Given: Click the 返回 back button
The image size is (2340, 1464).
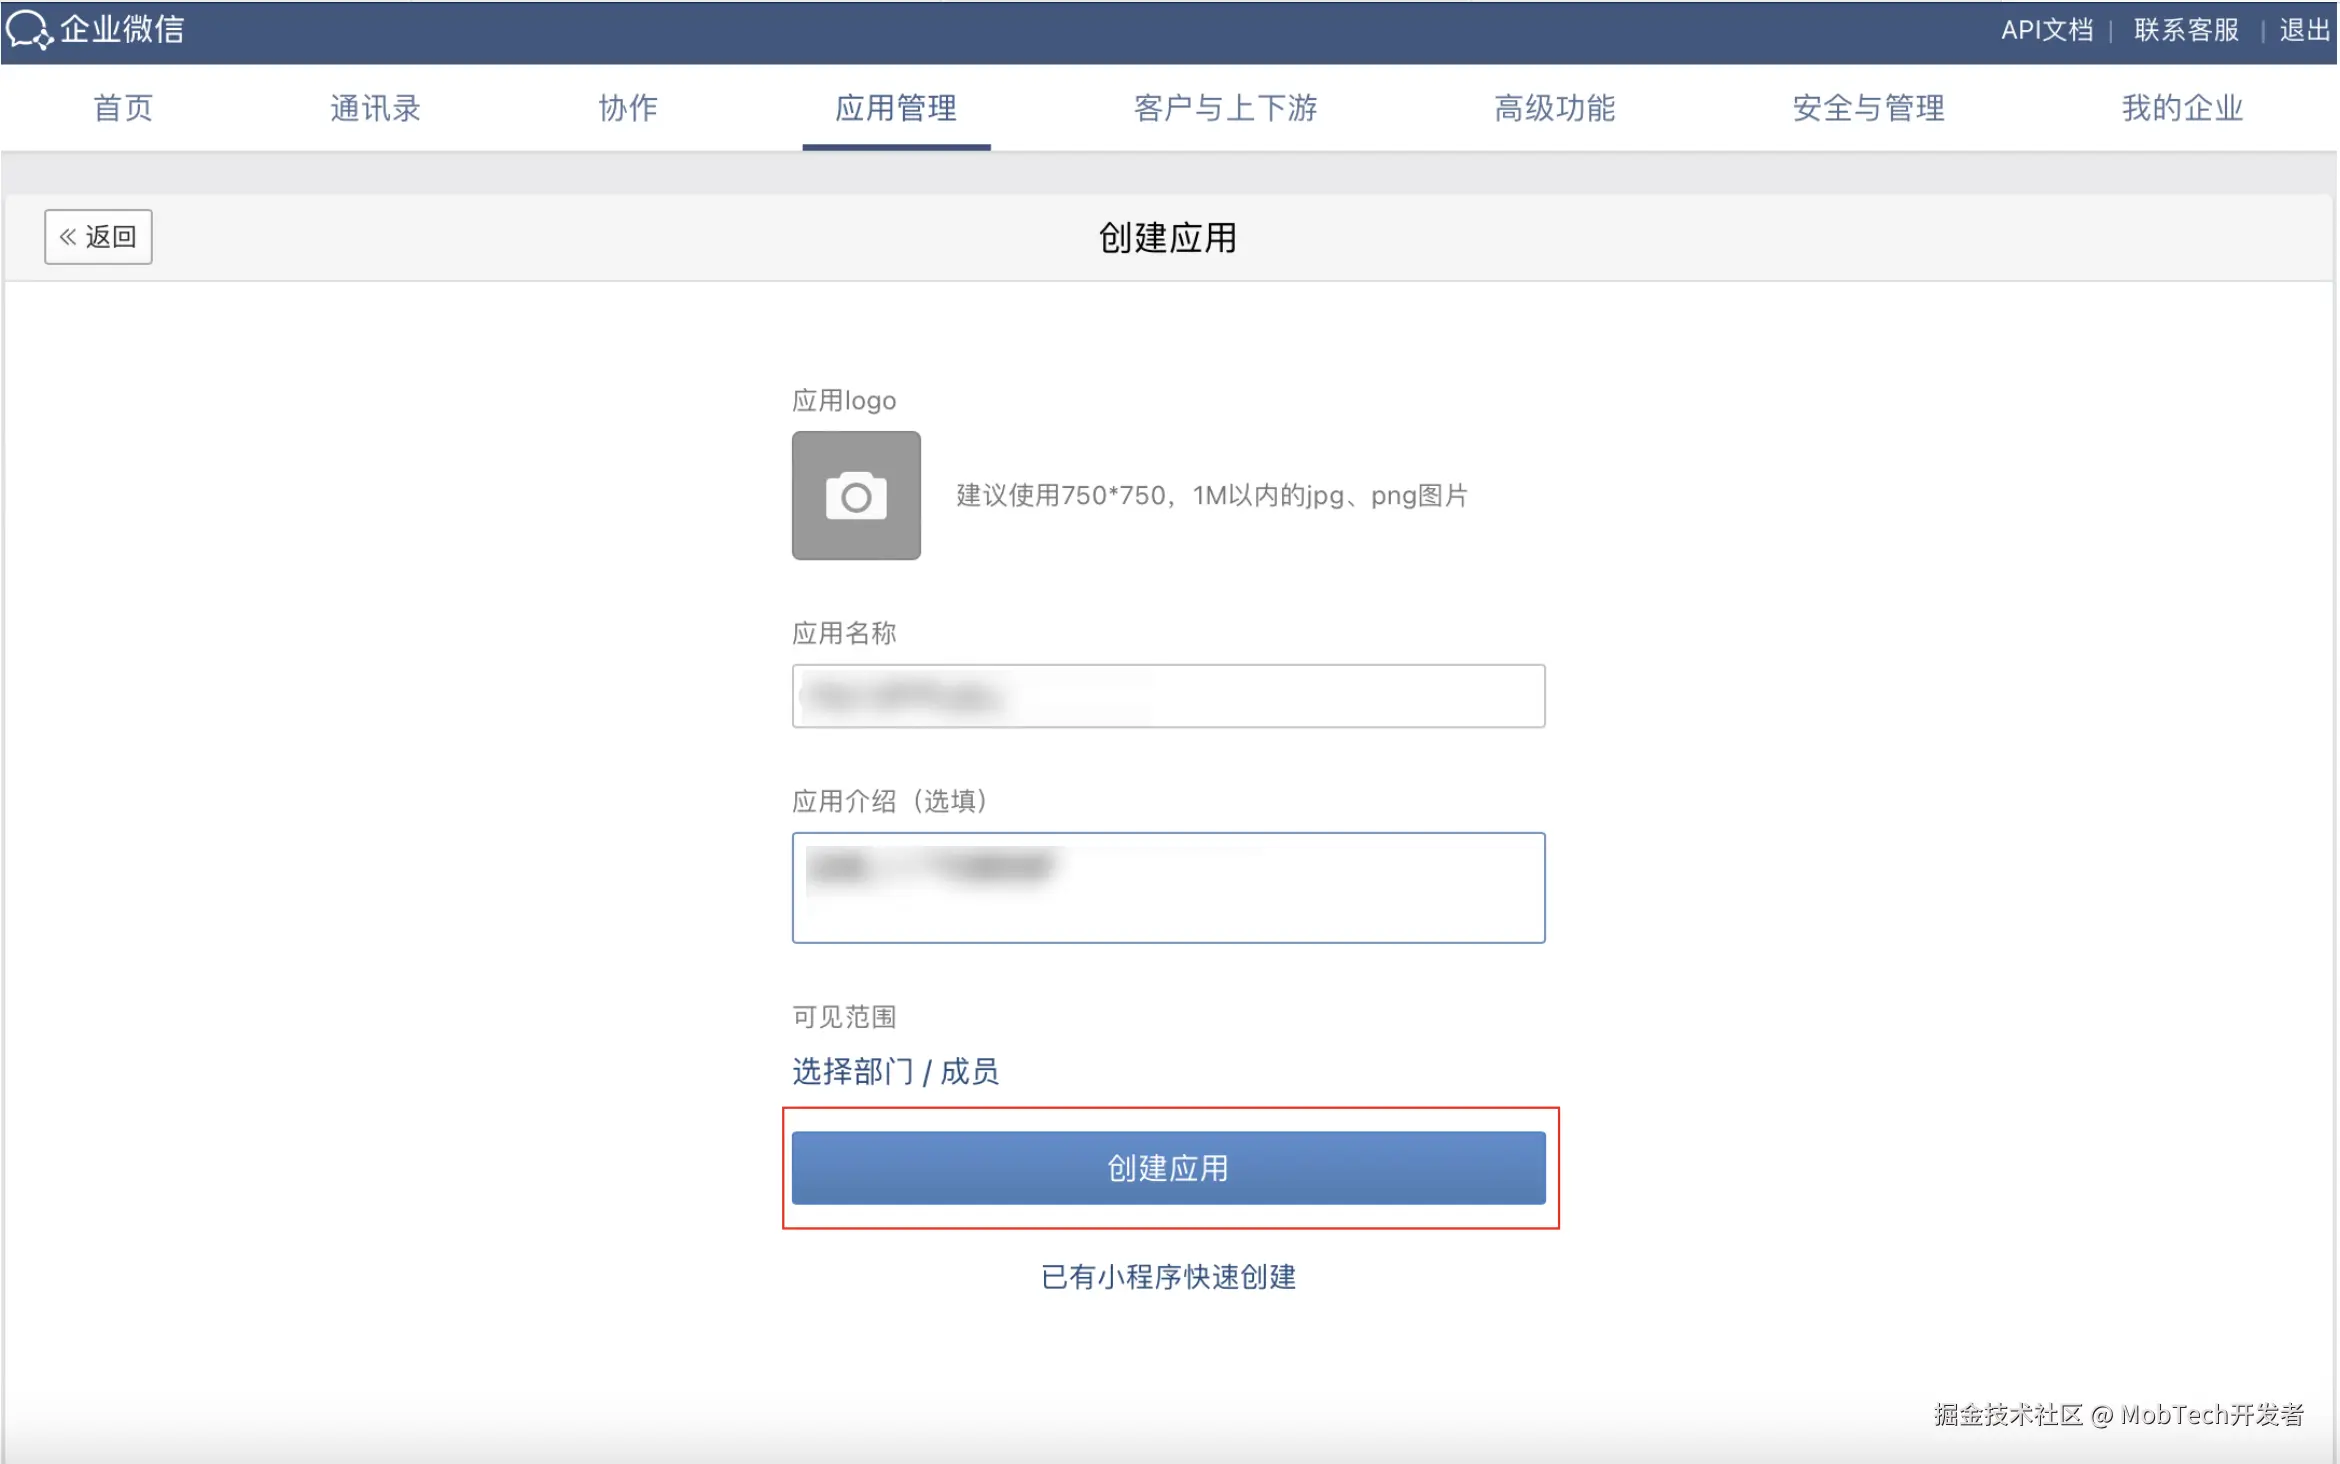Looking at the screenshot, I should 98,237.
